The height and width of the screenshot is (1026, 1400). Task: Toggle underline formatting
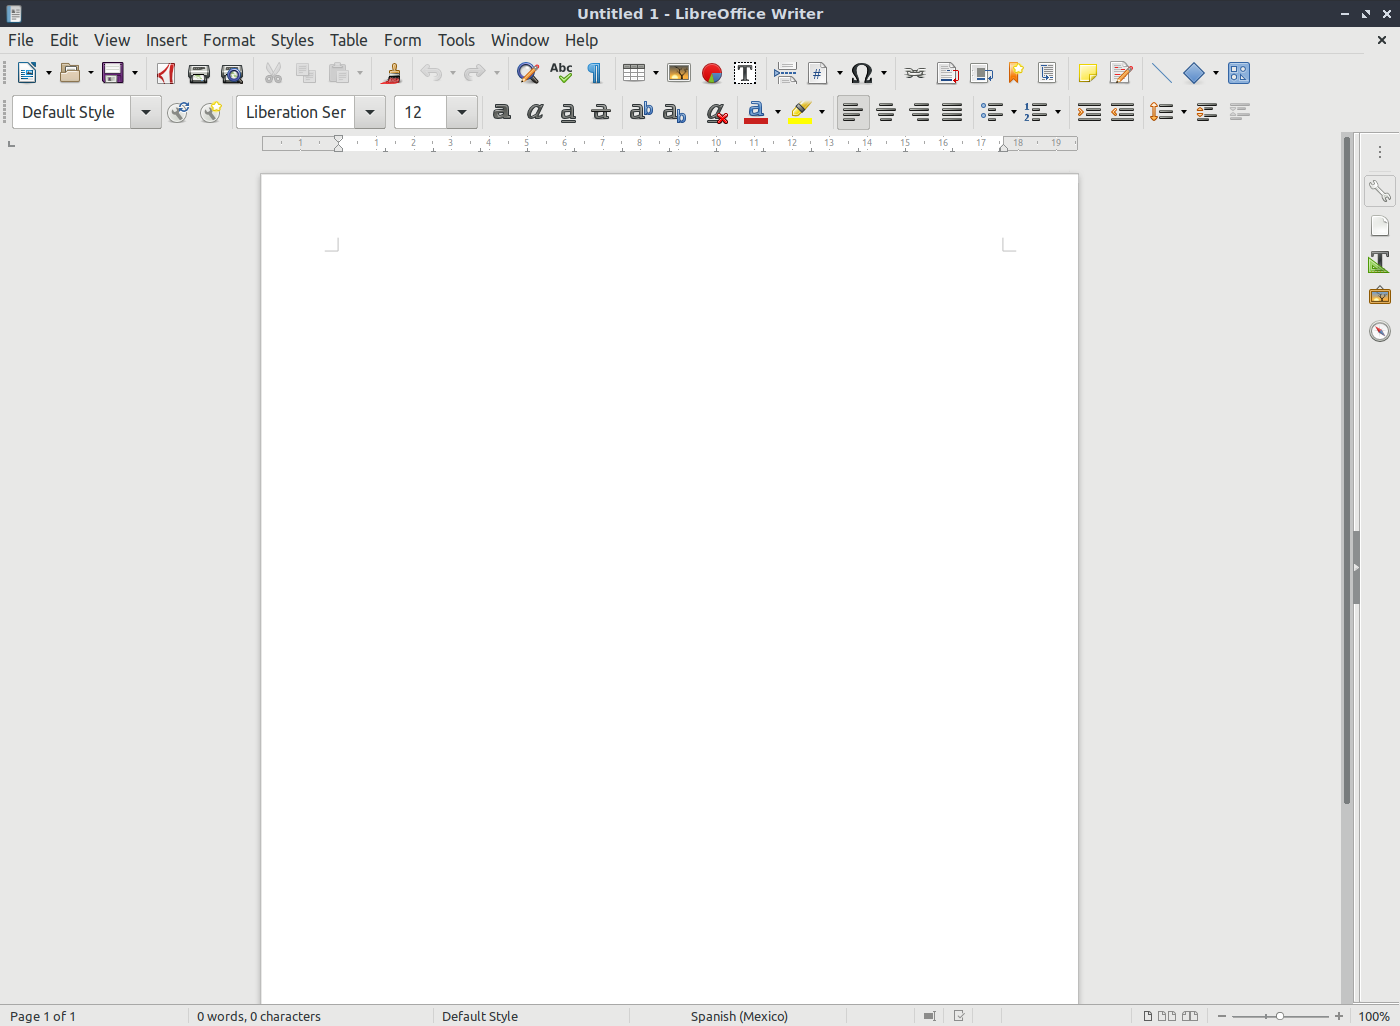568,112
